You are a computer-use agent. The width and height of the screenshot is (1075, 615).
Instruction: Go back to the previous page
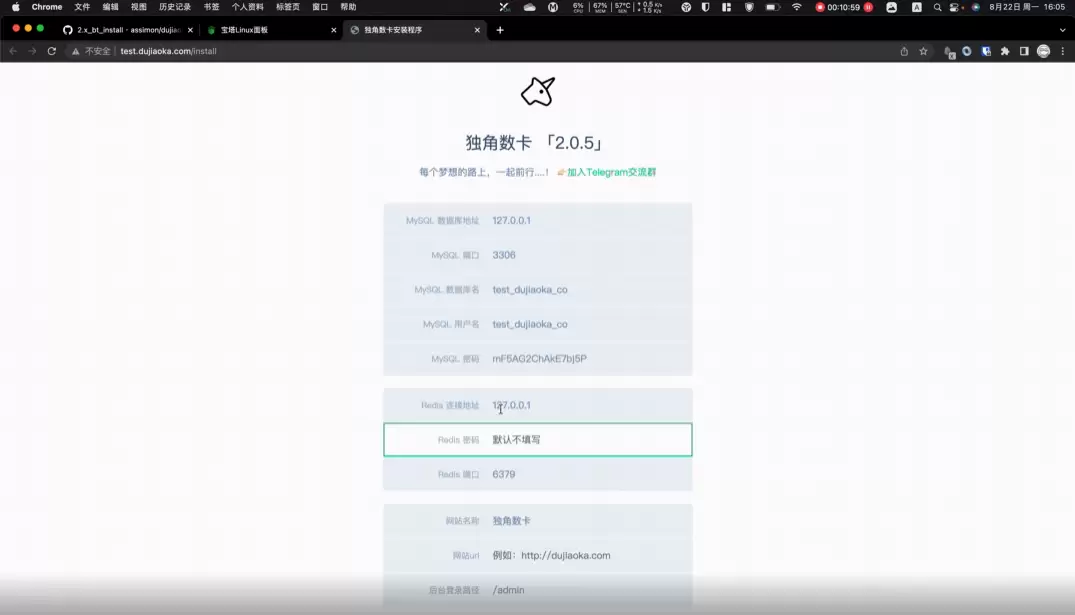tap(13, 51)
